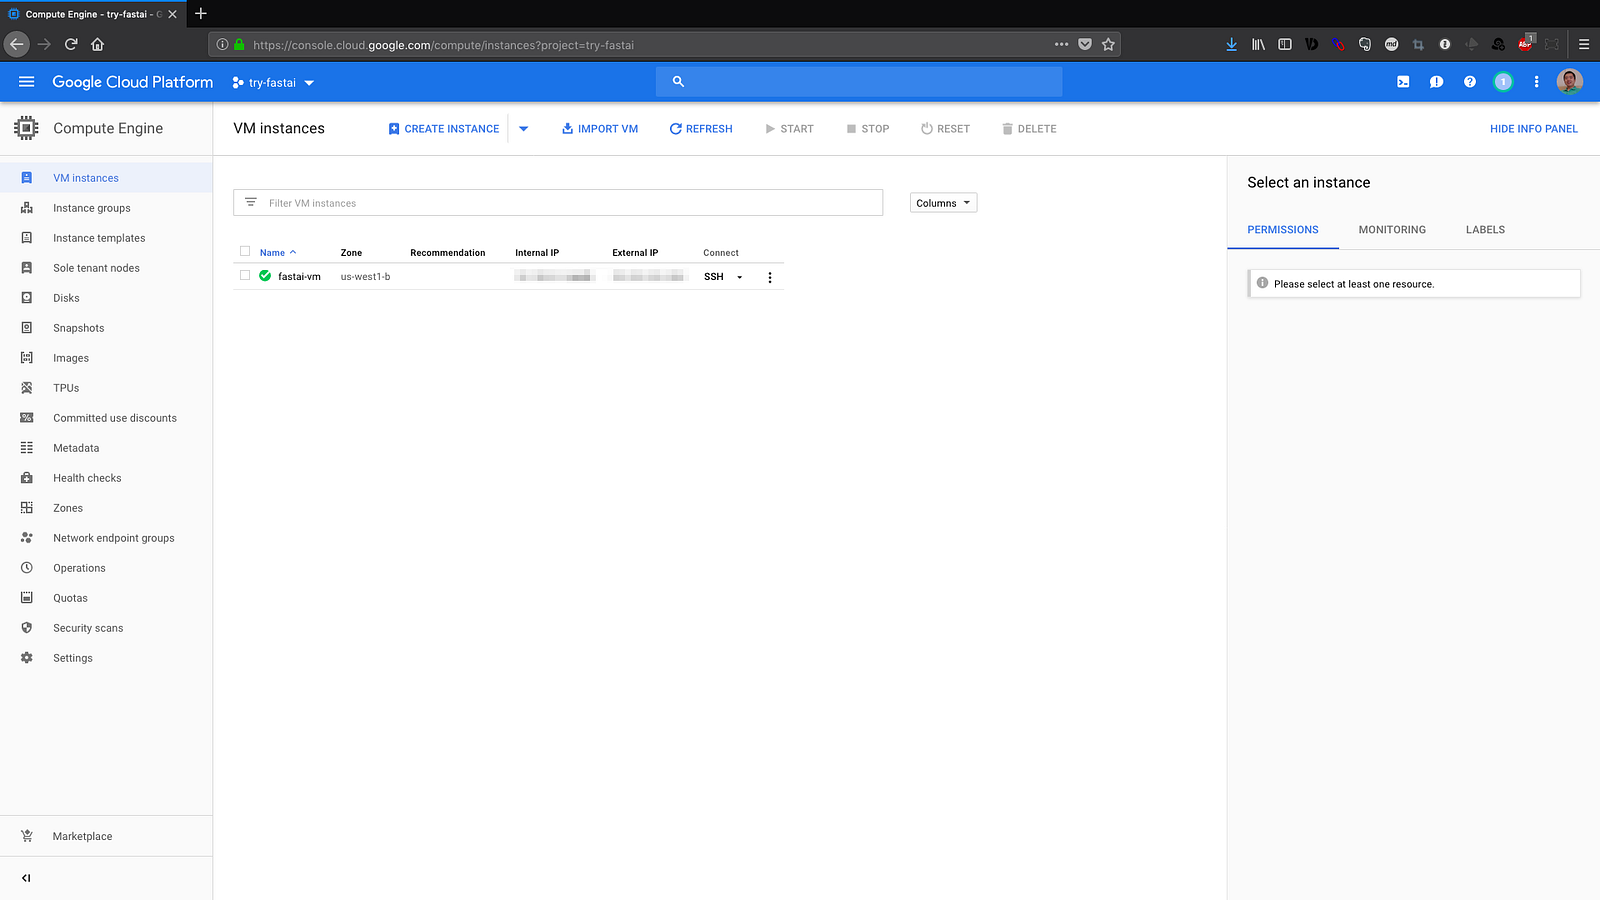Activate Cloud Shell icon

[x=1403, y=82]
